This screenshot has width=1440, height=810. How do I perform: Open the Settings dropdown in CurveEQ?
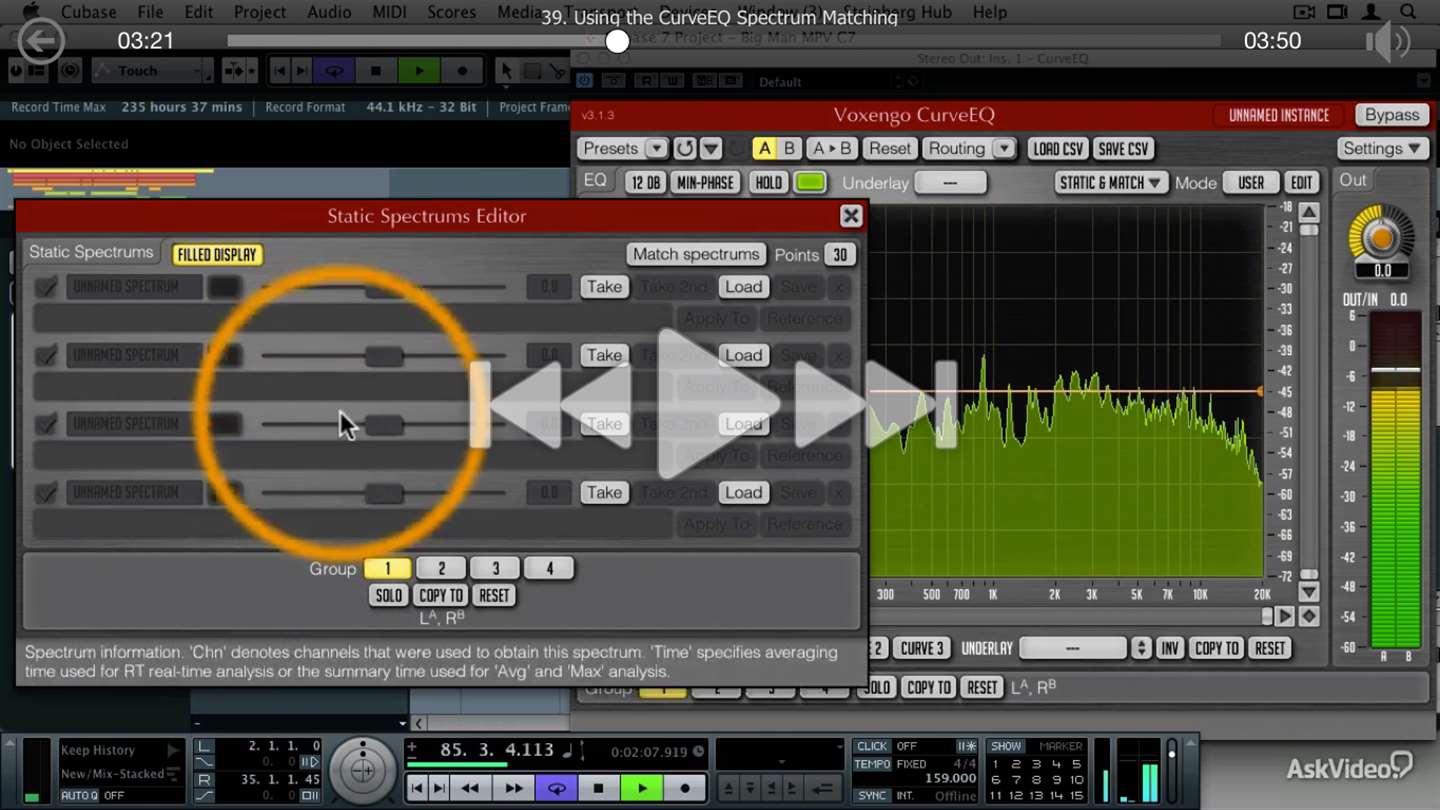click(x=1382, y=149)
